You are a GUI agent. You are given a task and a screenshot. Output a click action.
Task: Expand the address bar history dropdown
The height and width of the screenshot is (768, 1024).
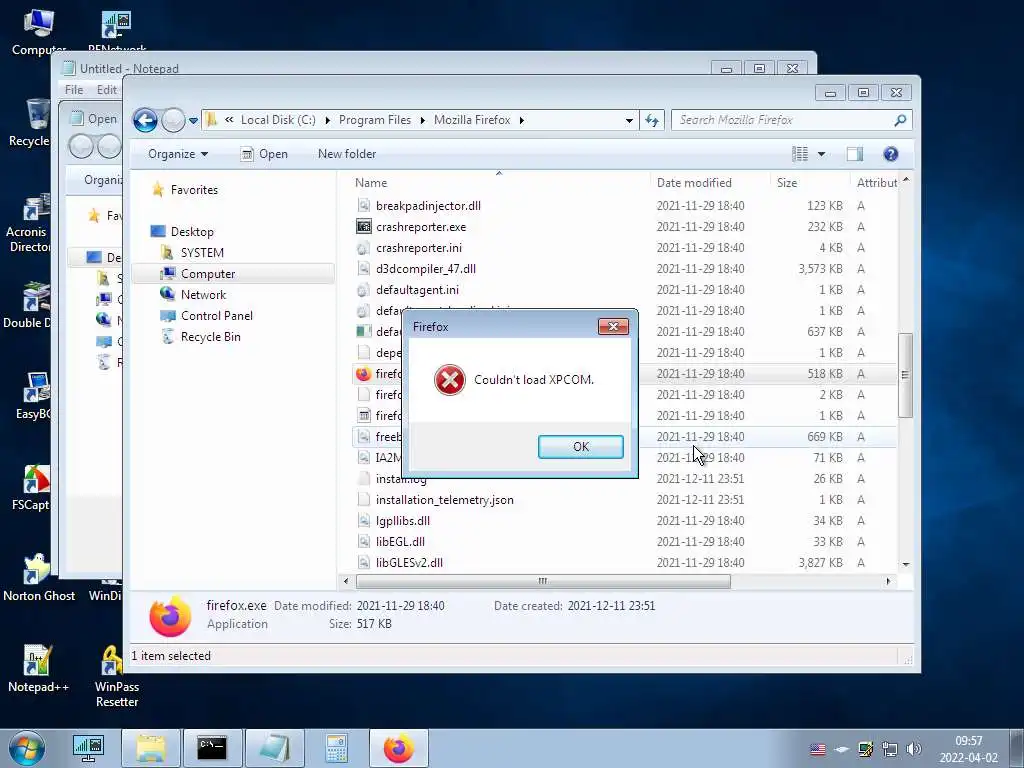click(629, 120)
